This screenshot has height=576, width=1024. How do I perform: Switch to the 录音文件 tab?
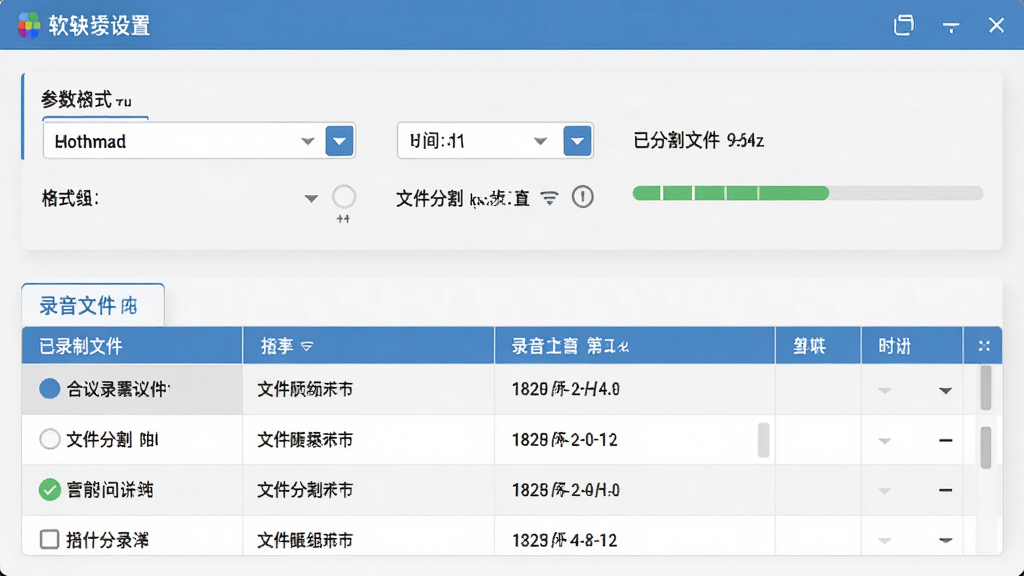tap(93, 306)
